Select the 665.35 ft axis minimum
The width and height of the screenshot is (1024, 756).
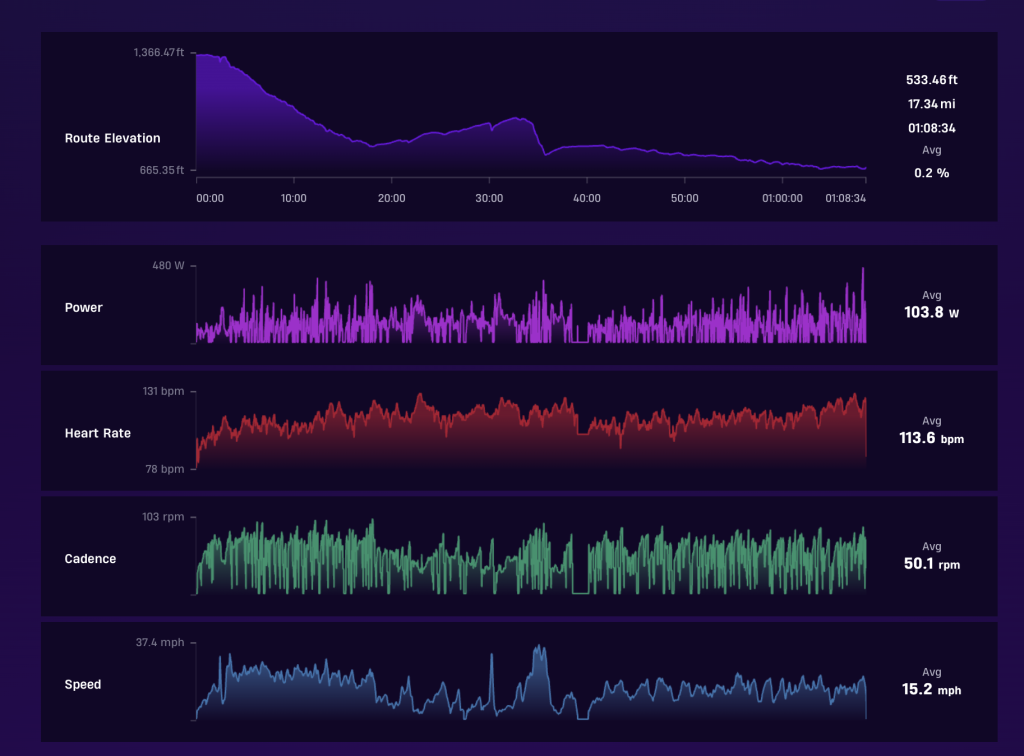(162, 170)
